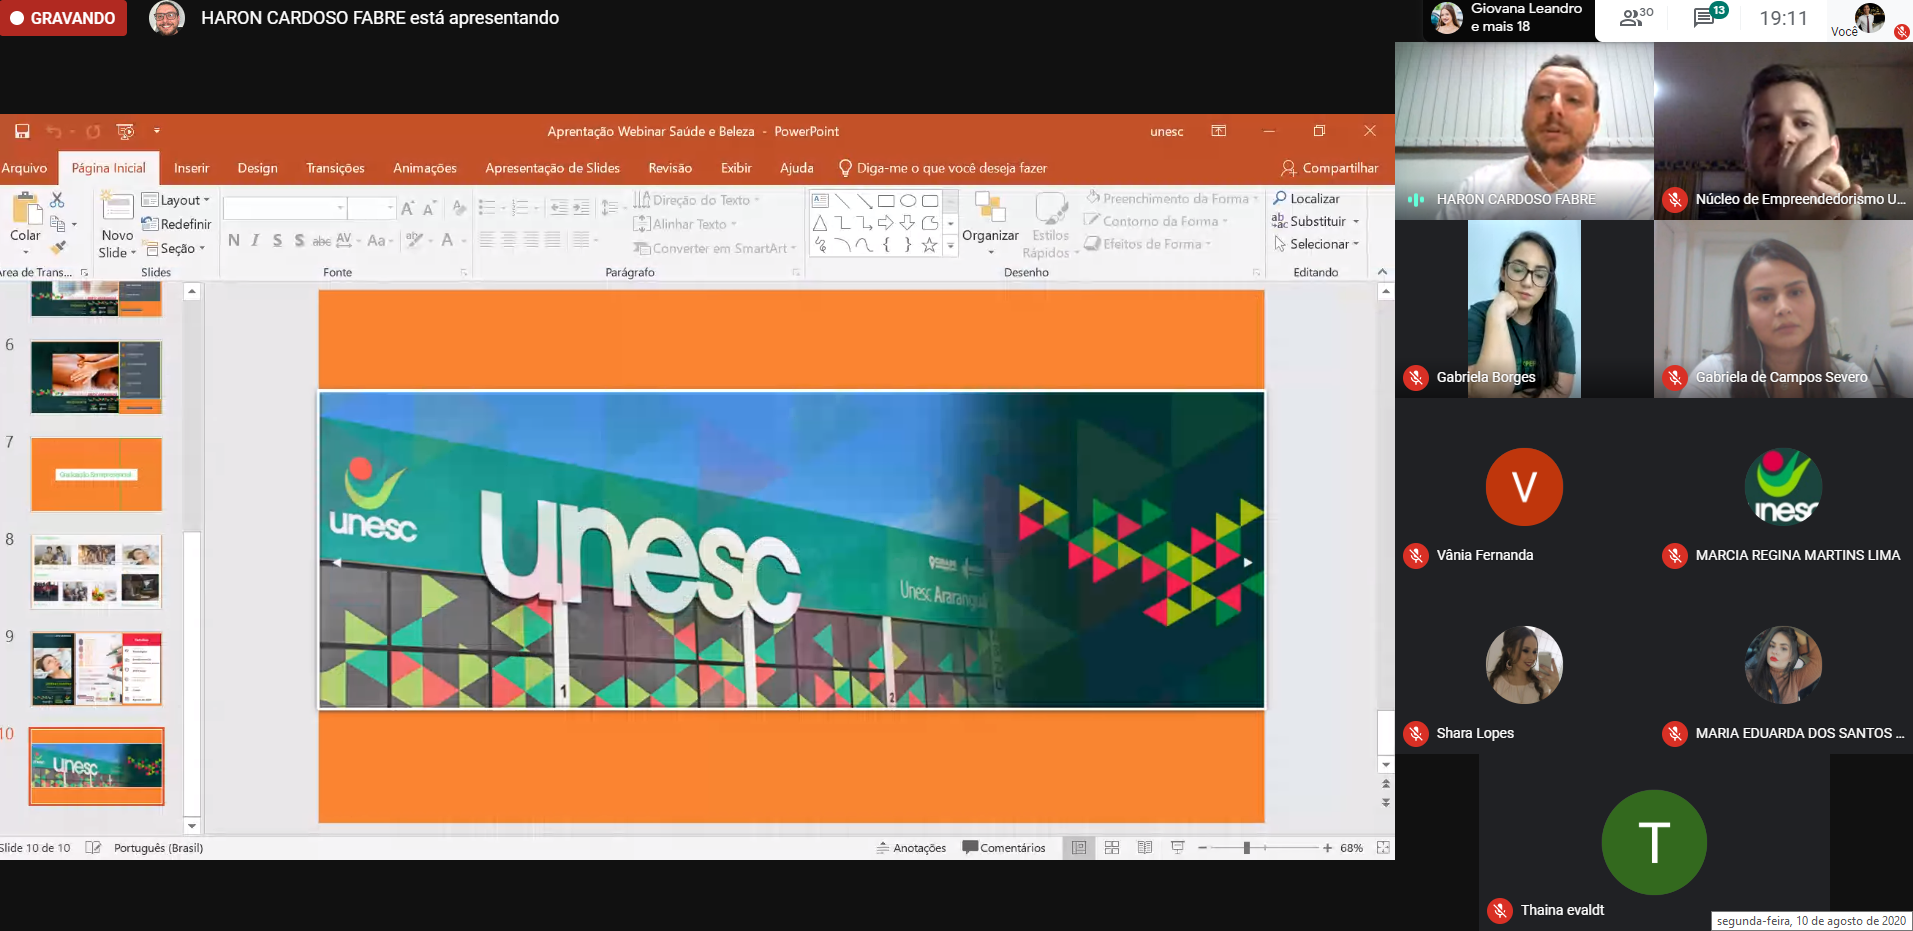This screenshot has height=931, width=1913.
Task: Open Slide Sorter view from status bar
Action: tap(1112, 848)
